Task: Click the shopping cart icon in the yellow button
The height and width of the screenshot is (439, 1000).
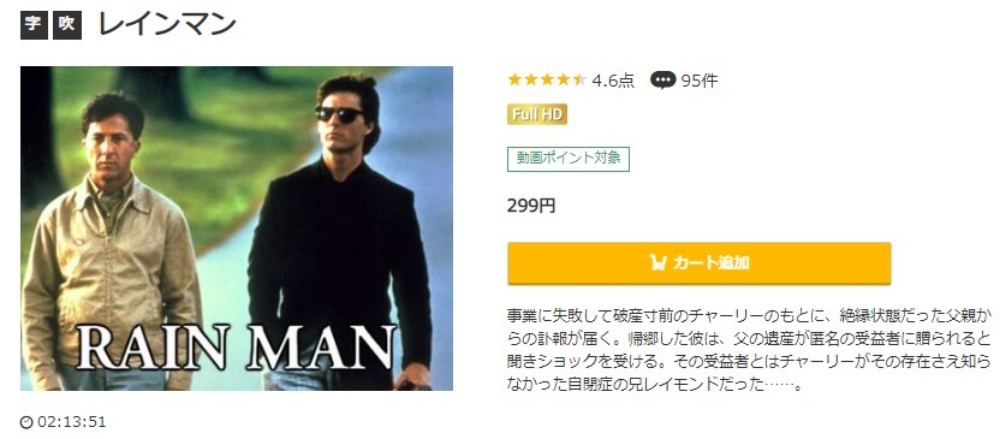Action: 658,262
